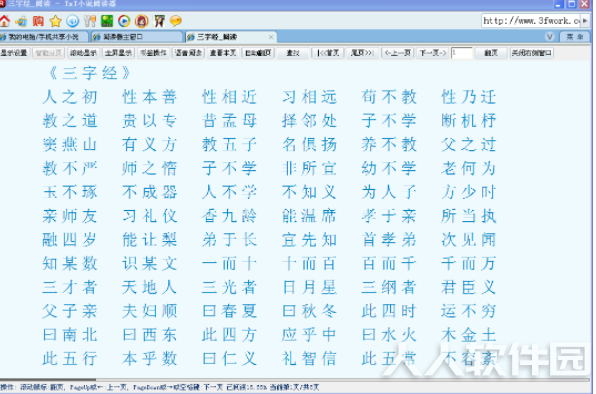Click the 显示设置 button
The image size is (596, 394).
[x=14, y=53]
